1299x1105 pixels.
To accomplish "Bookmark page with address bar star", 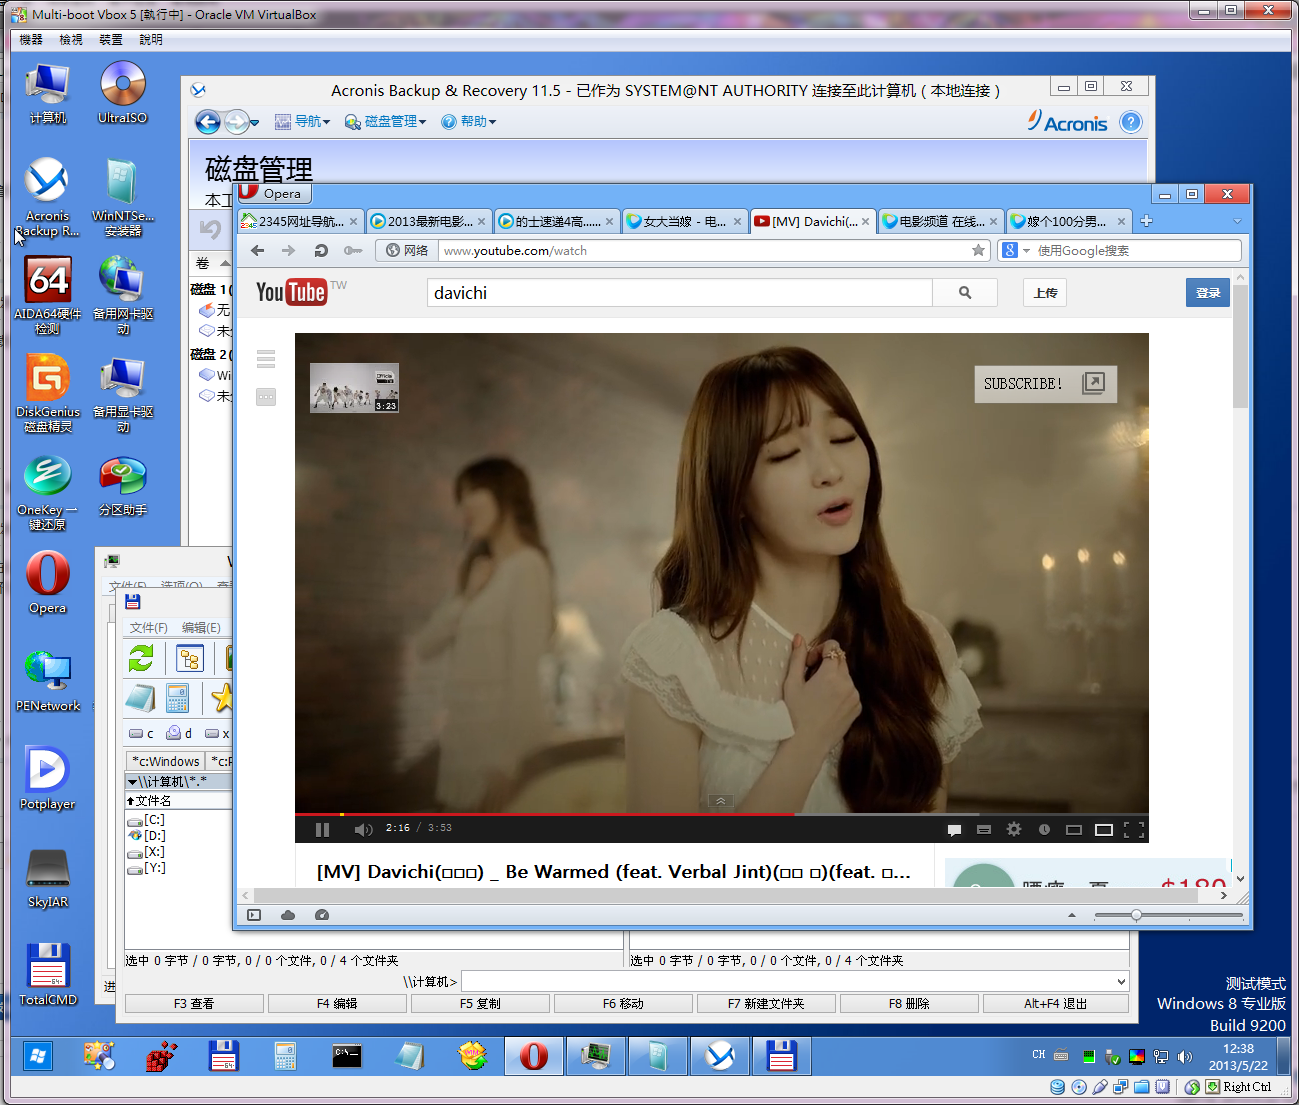I will click(x=978, y=251).
